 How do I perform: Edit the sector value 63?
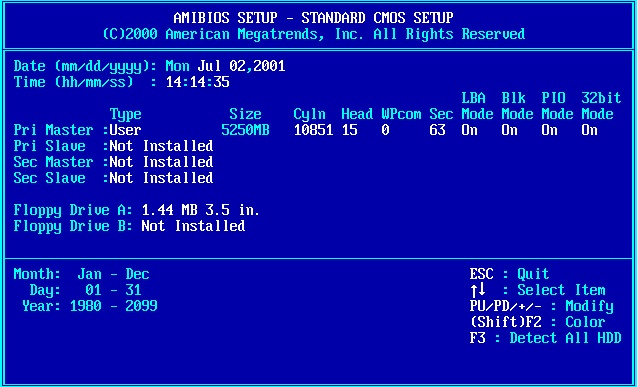[x=437, y=130]
